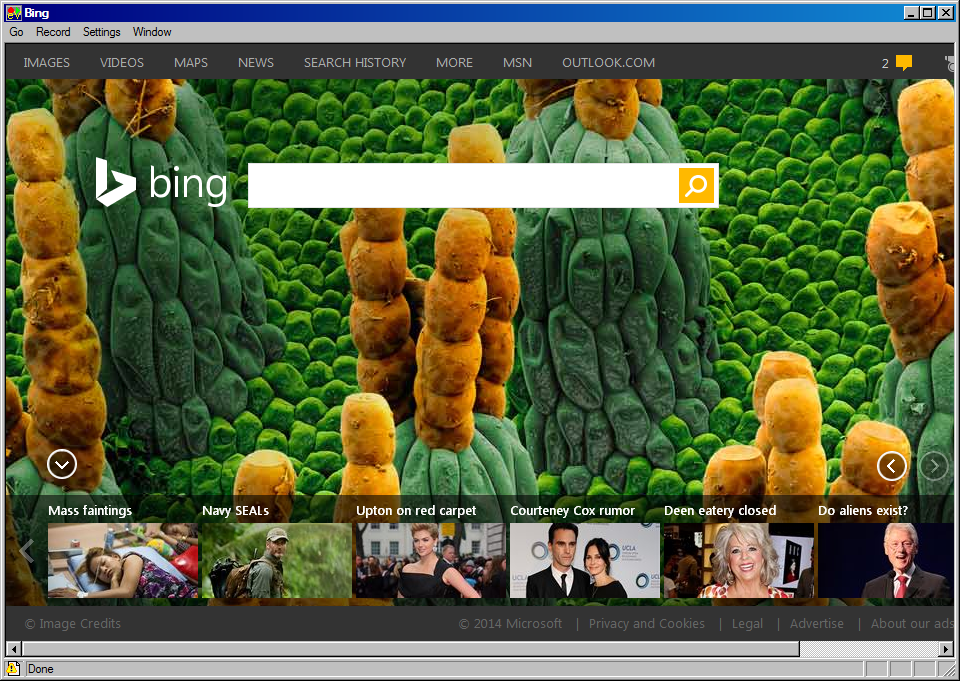Click the lock icon in status bar
960x681 pixels.
point(14,669)
